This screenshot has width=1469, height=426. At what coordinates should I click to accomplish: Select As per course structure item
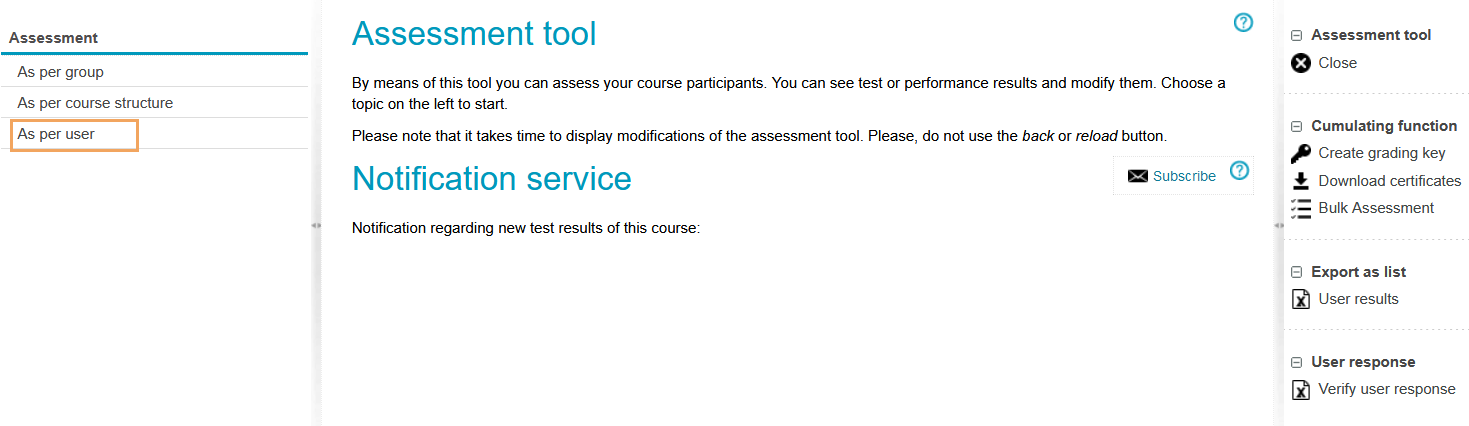95,103
